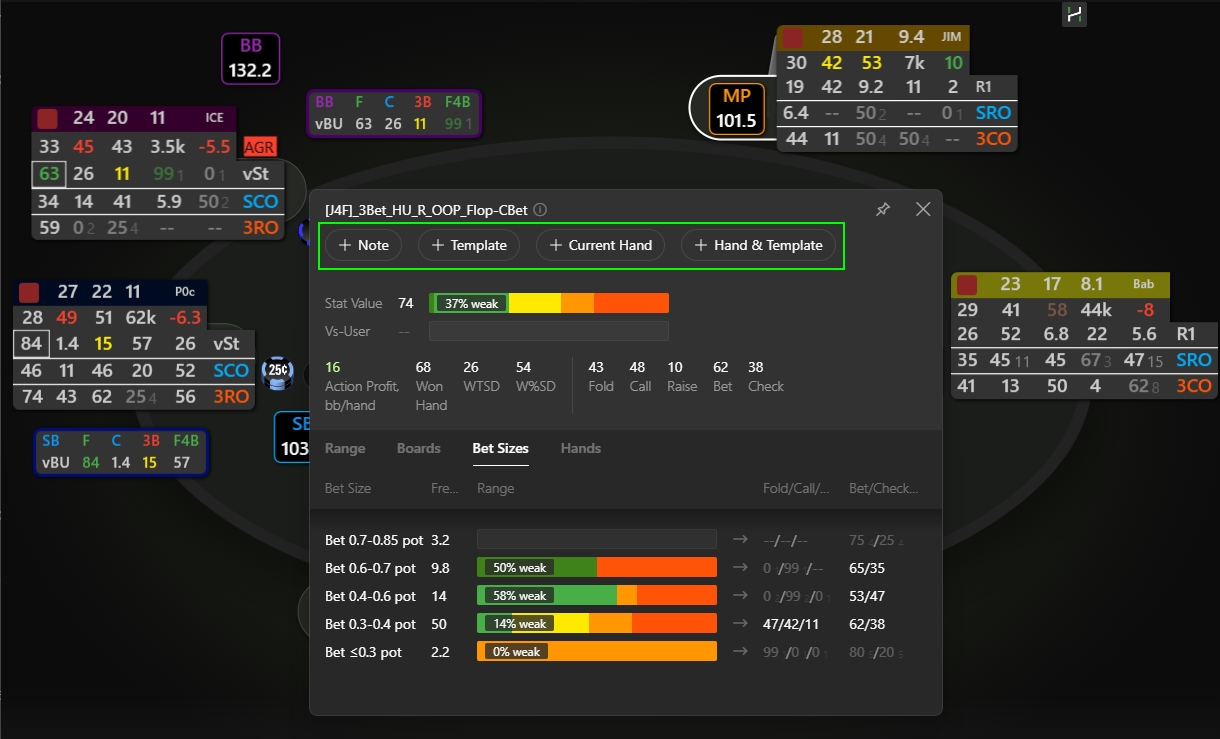Add a Note using the Note button

point(362,245)
